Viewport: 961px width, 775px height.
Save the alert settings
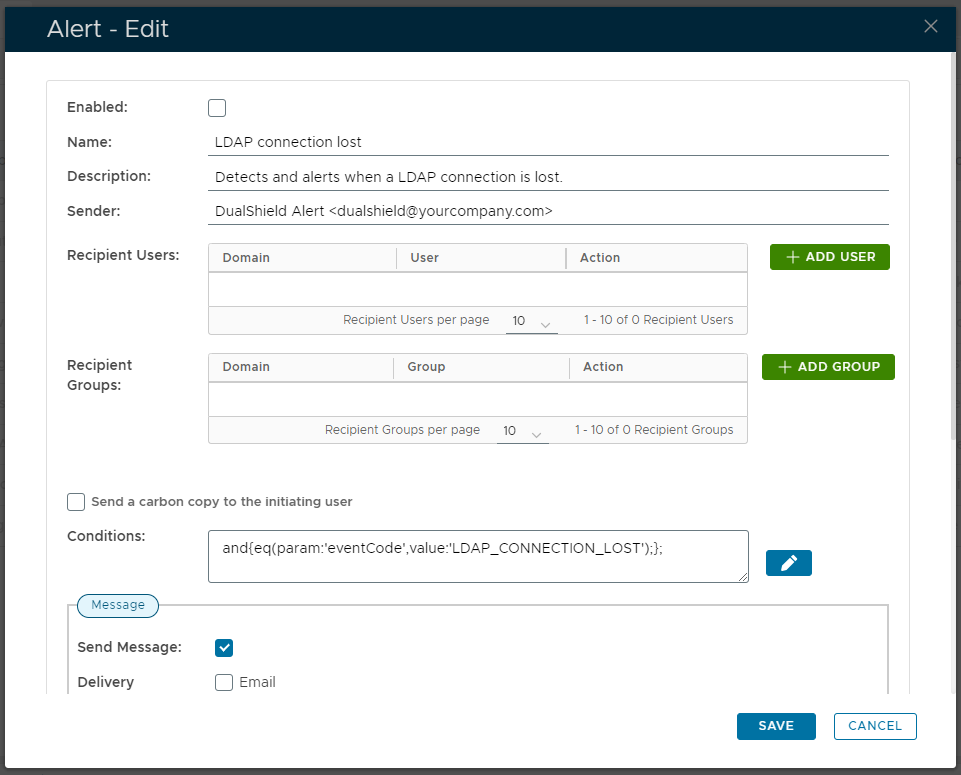pyautogui.click(x=776, y=726)
